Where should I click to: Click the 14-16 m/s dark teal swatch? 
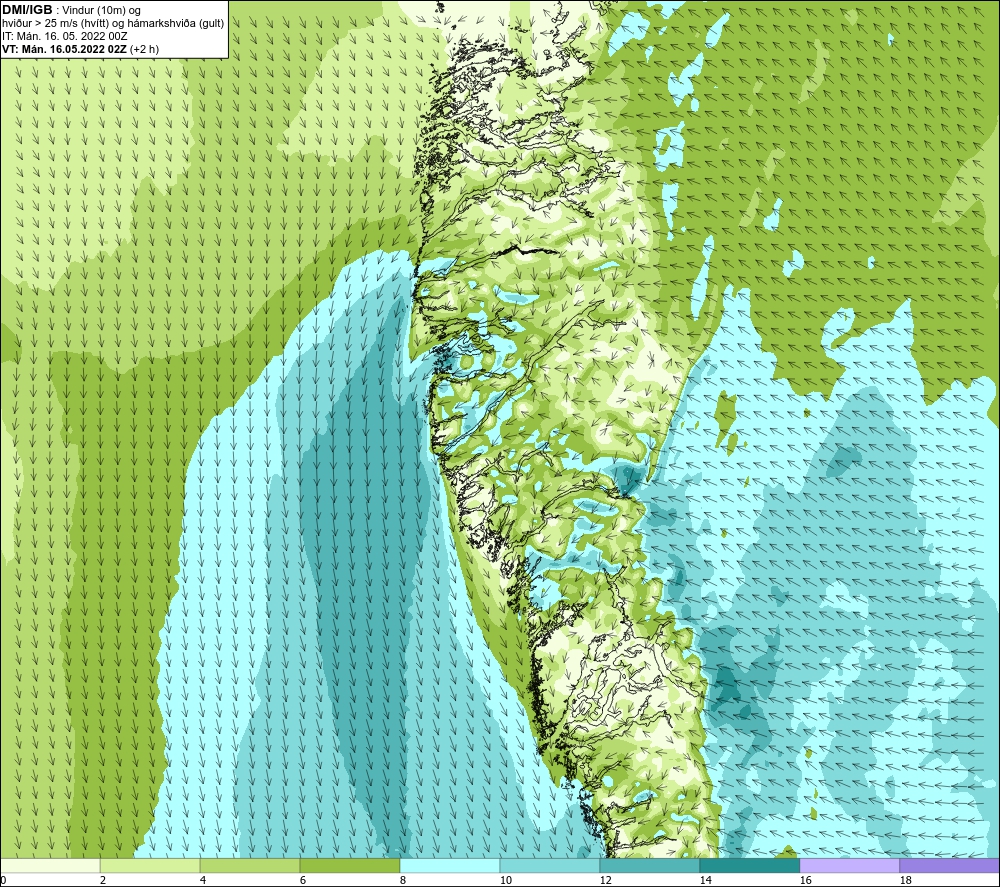[749, 865]
